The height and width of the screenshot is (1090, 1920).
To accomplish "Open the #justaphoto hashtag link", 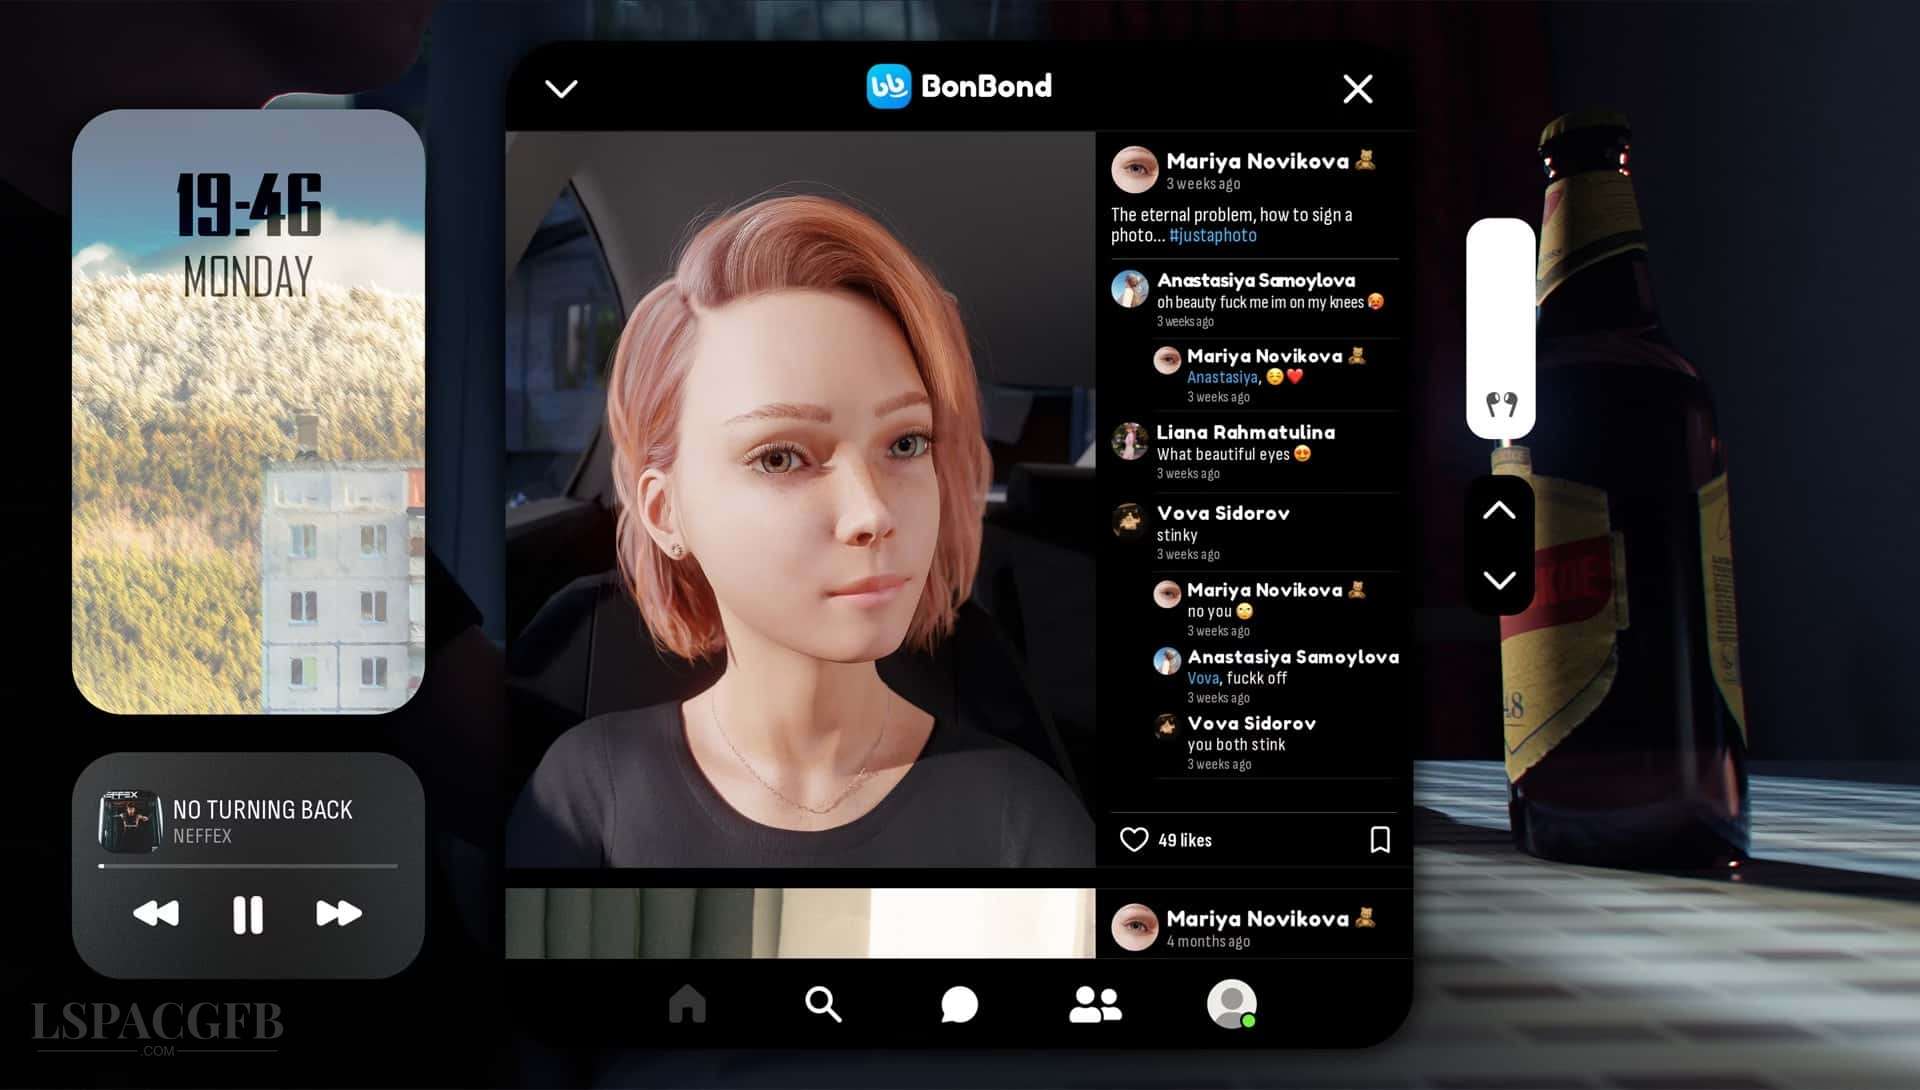I will tap(1212, 236).
